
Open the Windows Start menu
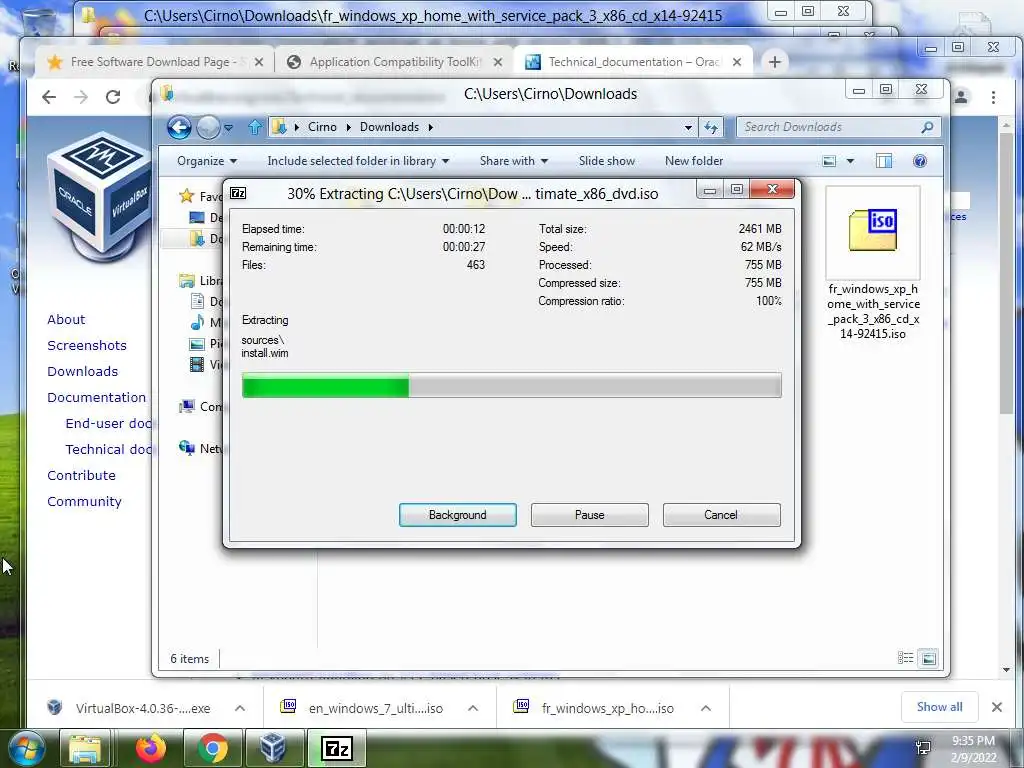(x=25, y=748)
